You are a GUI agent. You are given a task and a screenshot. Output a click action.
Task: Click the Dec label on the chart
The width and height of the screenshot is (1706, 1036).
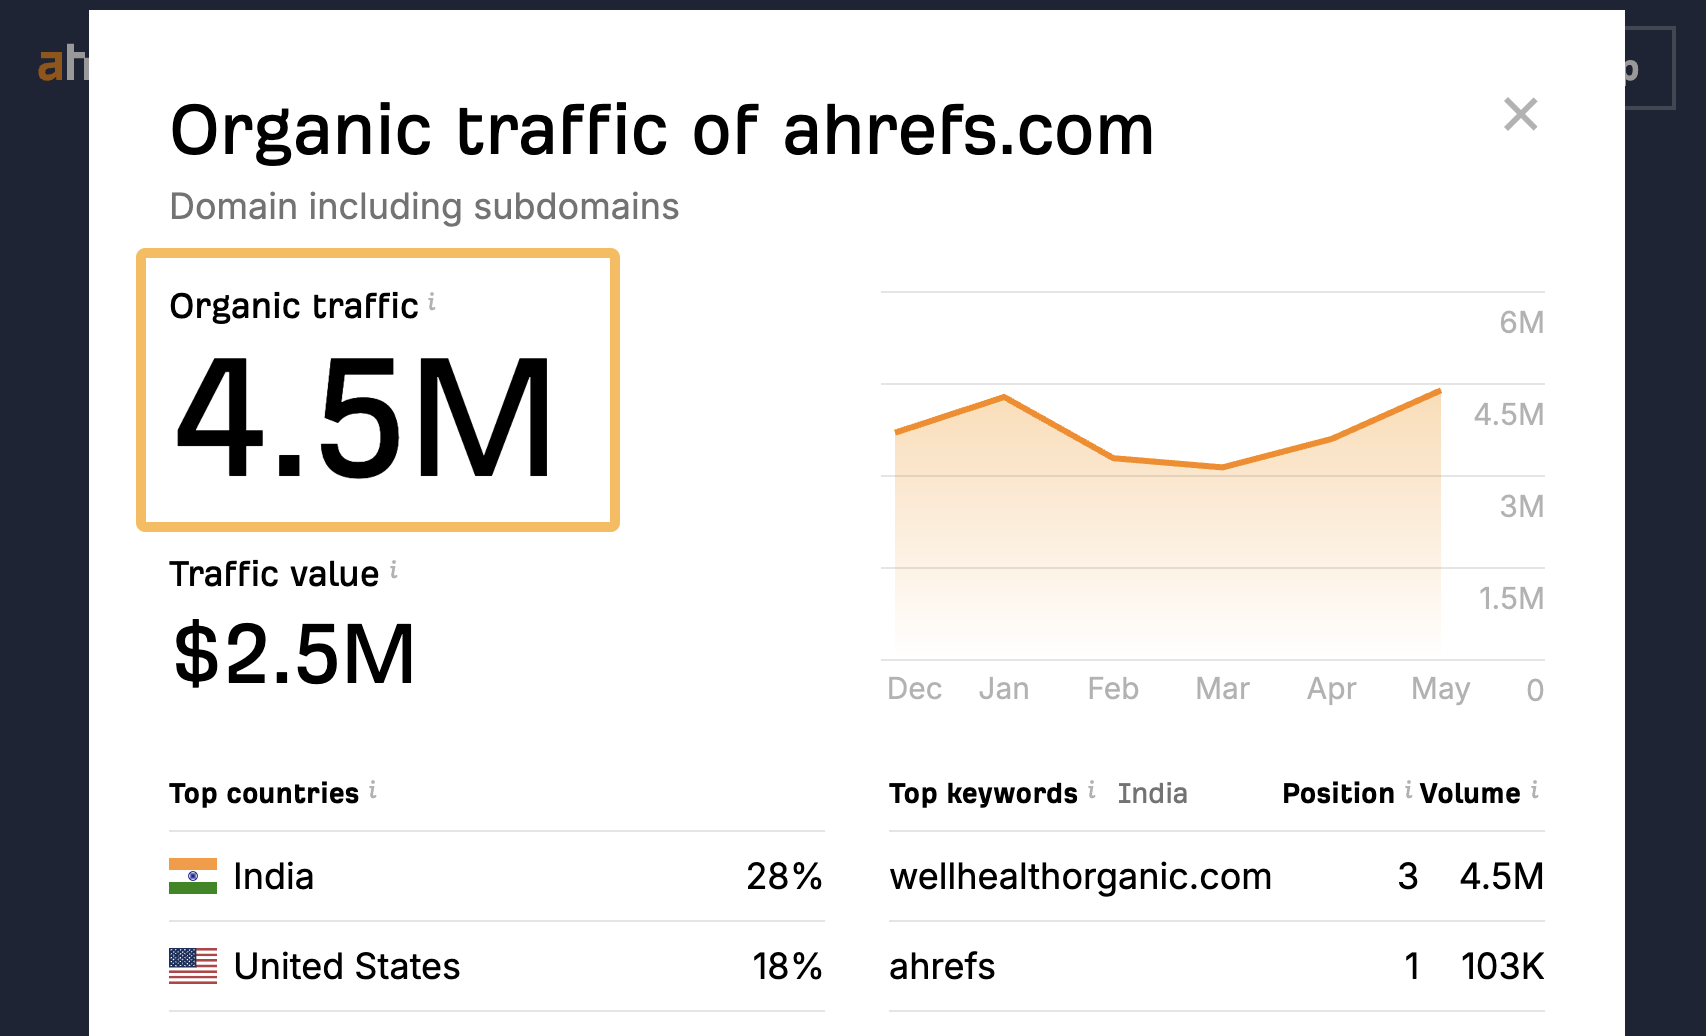click(914, 688)
